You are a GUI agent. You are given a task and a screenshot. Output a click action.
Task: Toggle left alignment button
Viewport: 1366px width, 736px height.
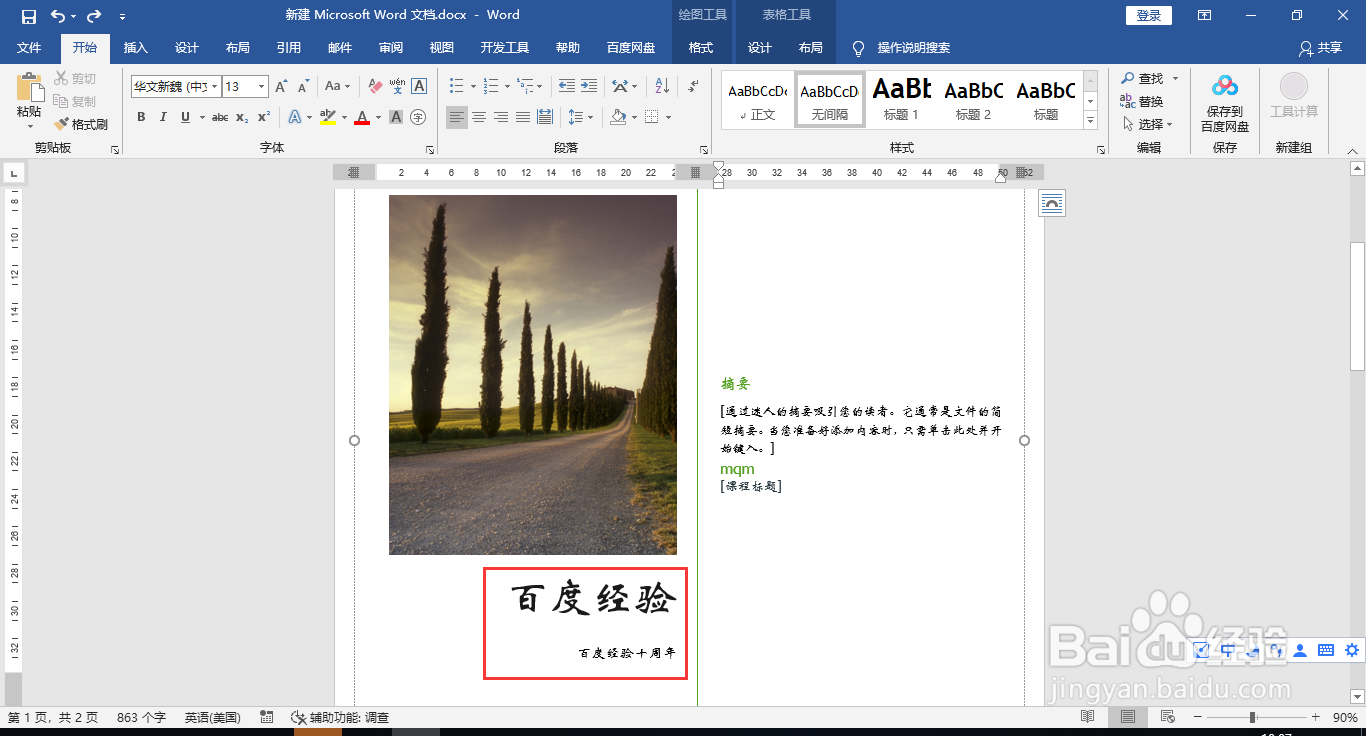457,117
